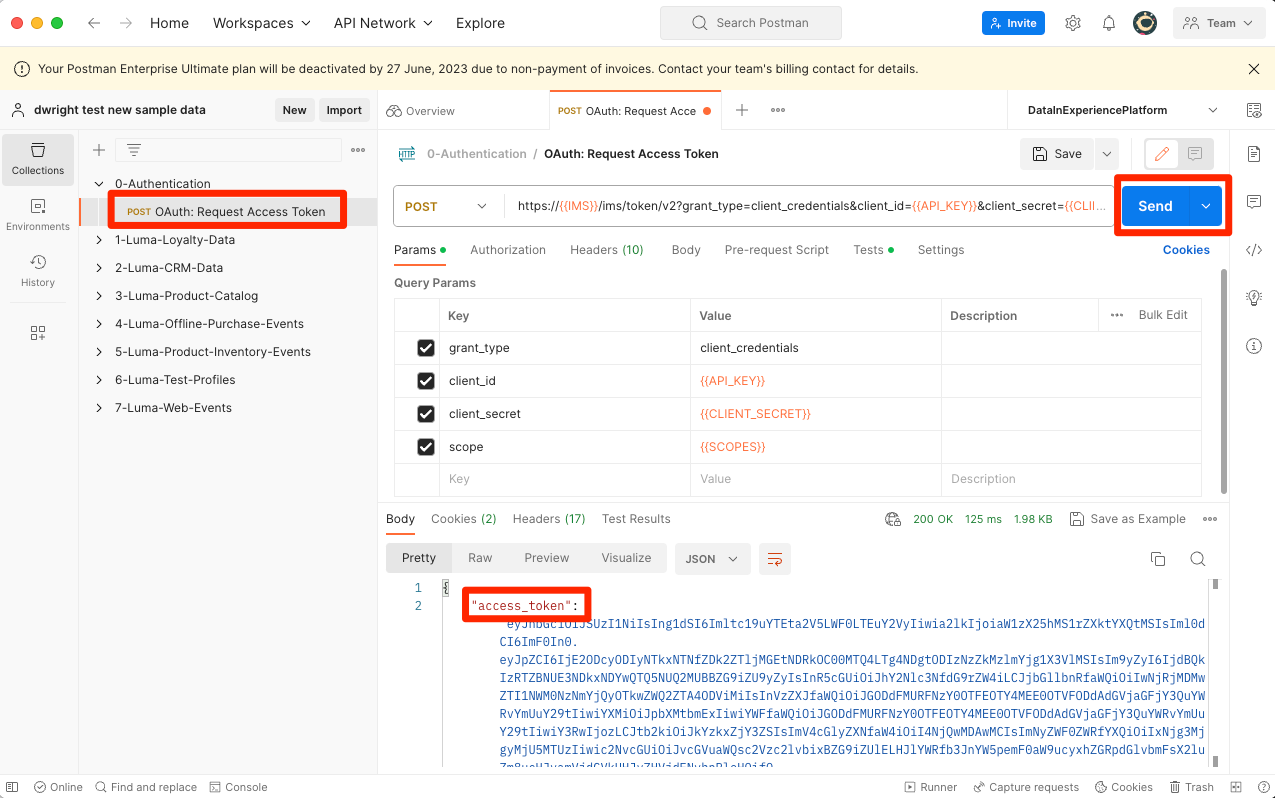The width and height of the screenshot is (1275, 798).
Task: Open Bulk Edit for parameters
Action: coord(1163,315)
